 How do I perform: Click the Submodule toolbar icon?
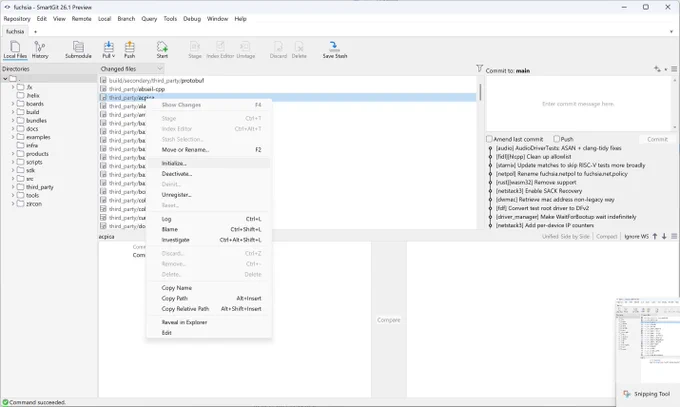click(x=78, y=49)
